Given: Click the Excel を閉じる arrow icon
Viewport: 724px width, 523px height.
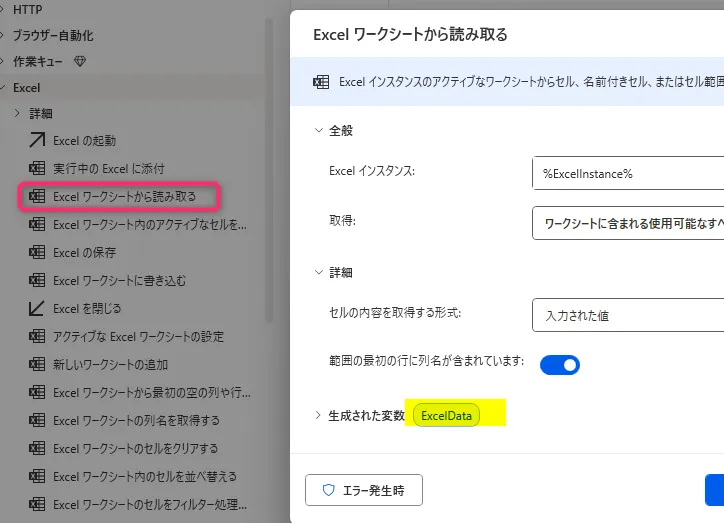Looking at the screenshot, I should (38, 309).
